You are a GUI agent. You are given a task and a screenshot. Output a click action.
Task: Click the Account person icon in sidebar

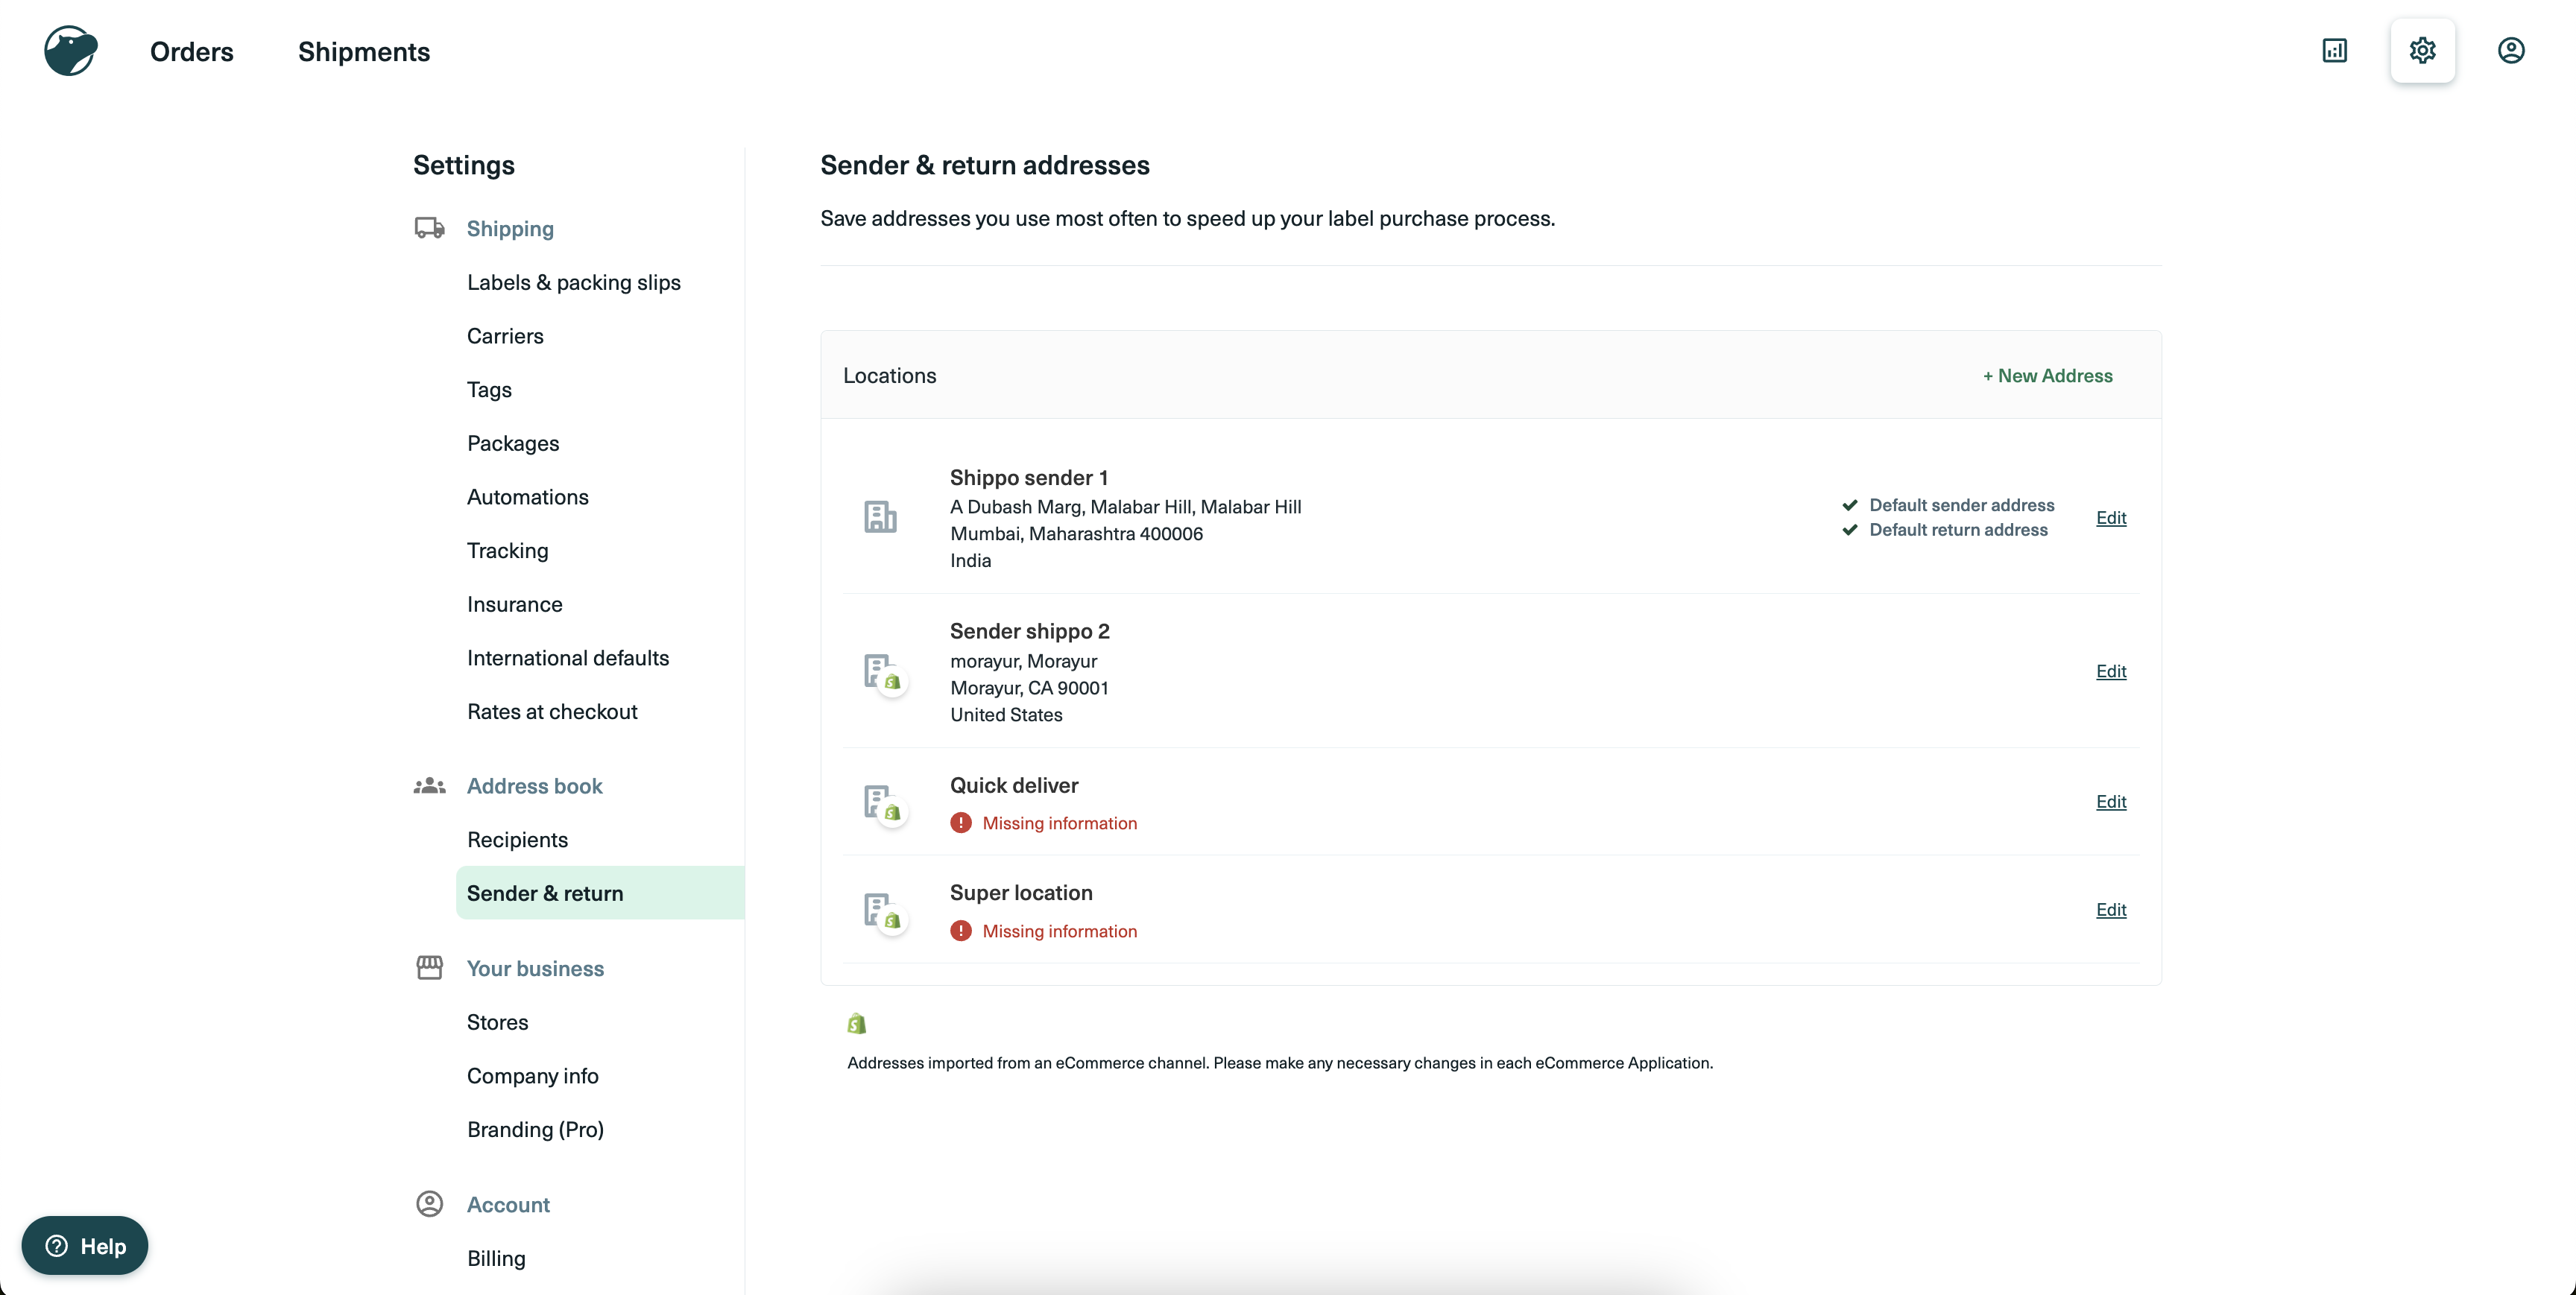click(x=429, y=1204)
